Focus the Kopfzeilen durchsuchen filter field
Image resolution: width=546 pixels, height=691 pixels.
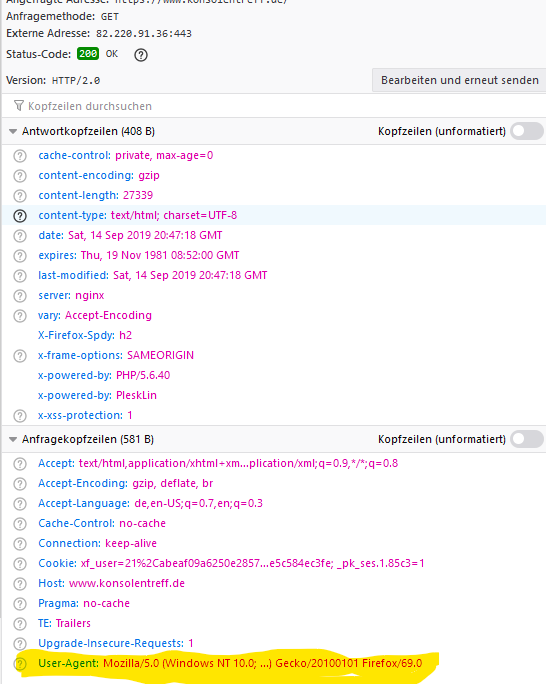point(273,106)
